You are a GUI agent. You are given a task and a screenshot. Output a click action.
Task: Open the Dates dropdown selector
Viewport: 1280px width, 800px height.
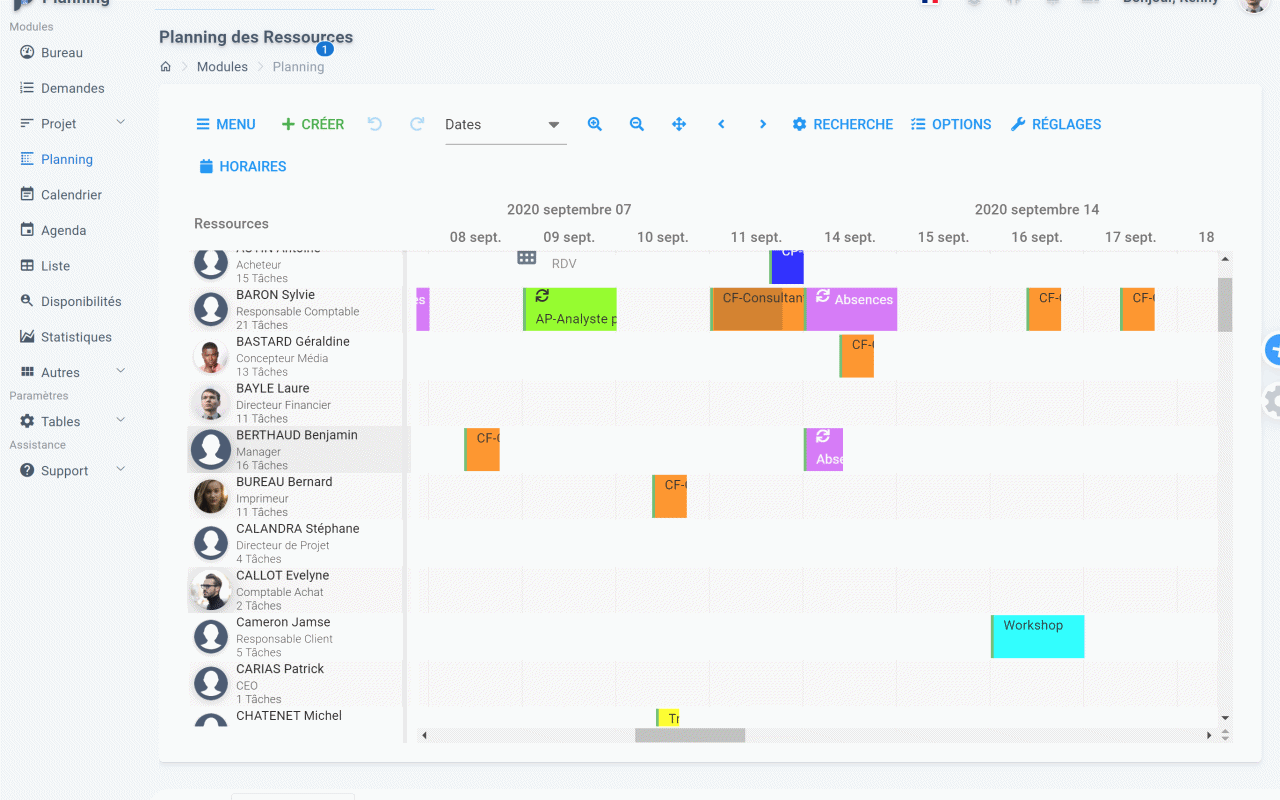point(505,124)
